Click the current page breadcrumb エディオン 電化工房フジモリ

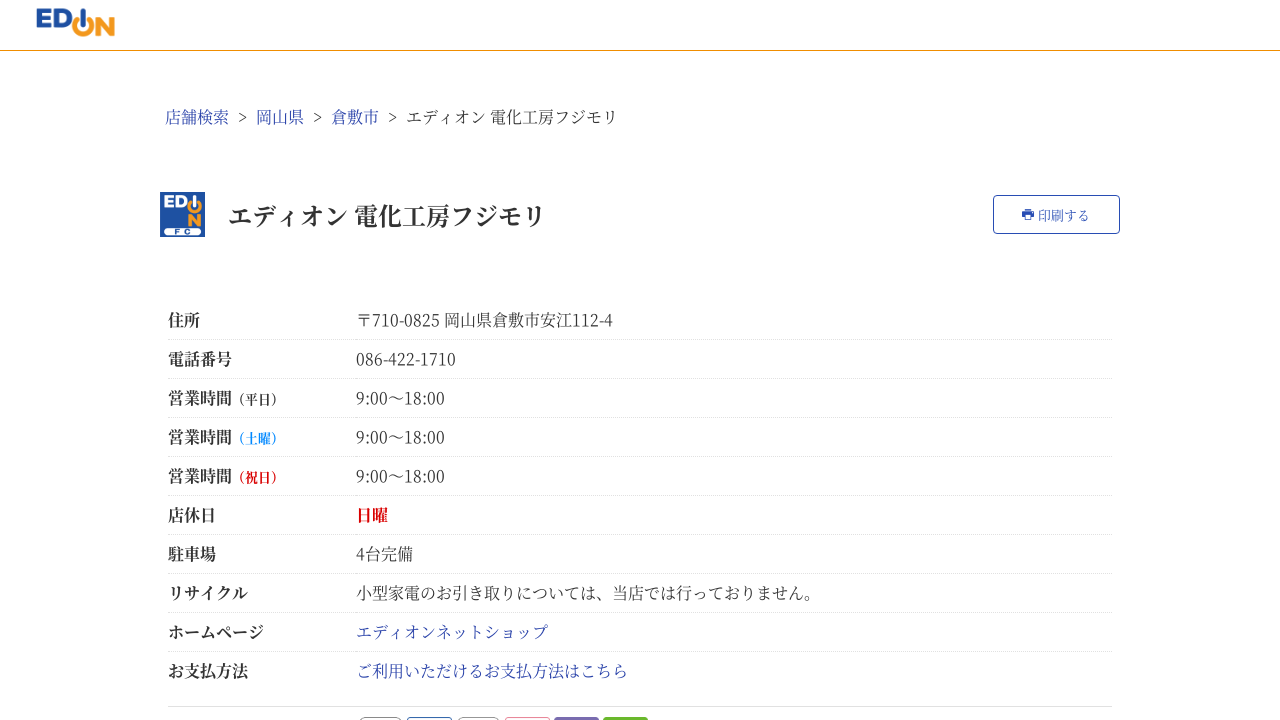[512, 117]
